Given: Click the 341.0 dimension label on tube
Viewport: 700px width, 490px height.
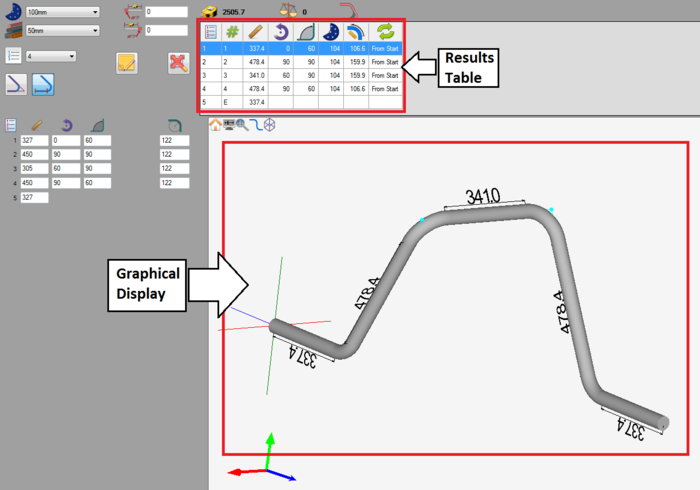Looking at the screenshot, I should 483,196.
